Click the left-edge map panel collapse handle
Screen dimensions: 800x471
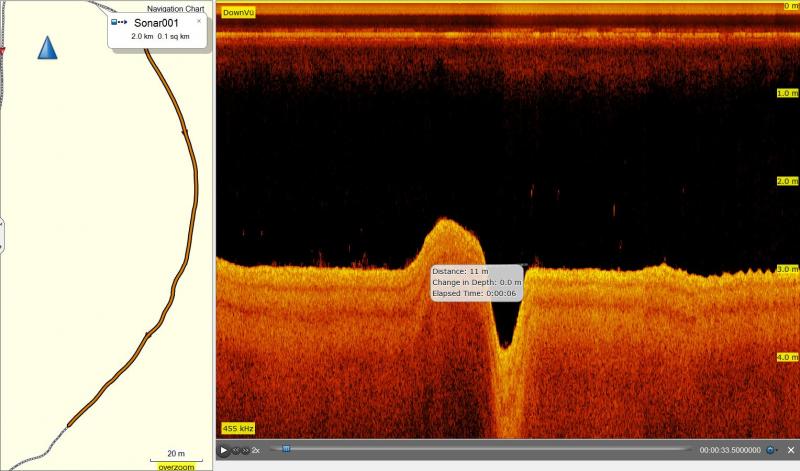[2, 235]
